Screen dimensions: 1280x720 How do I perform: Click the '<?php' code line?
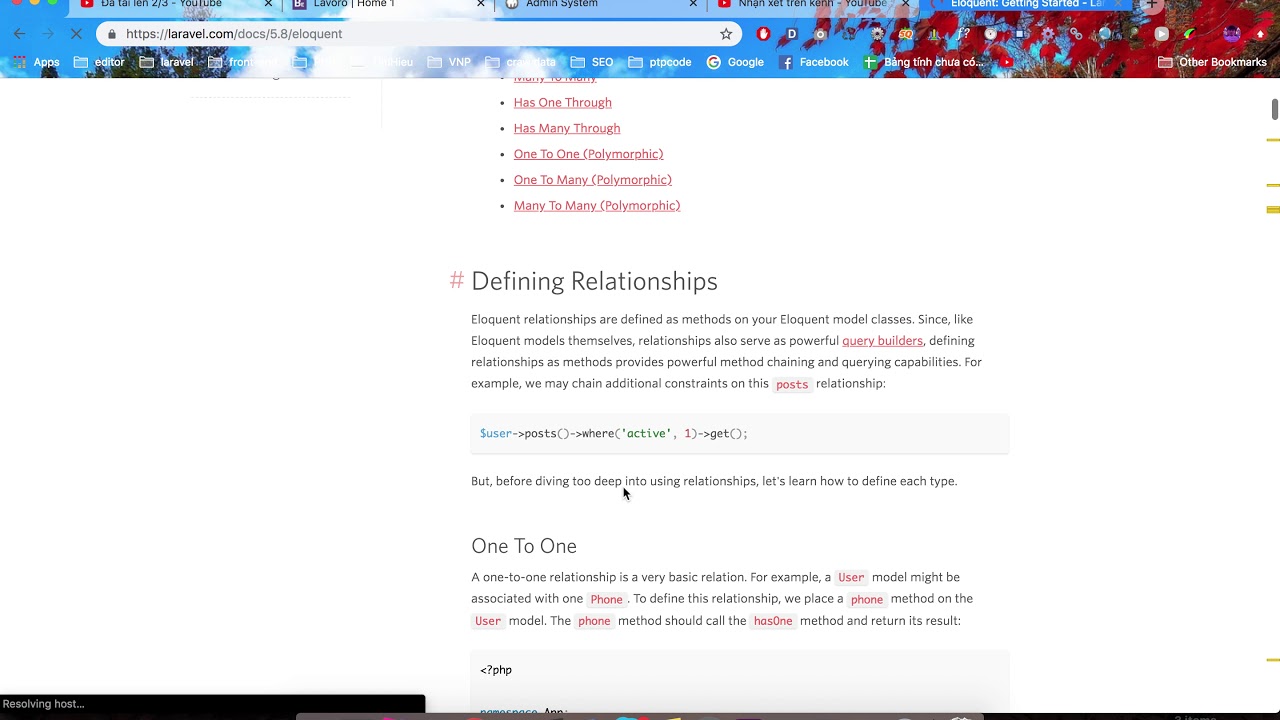[x=496, y=670]
